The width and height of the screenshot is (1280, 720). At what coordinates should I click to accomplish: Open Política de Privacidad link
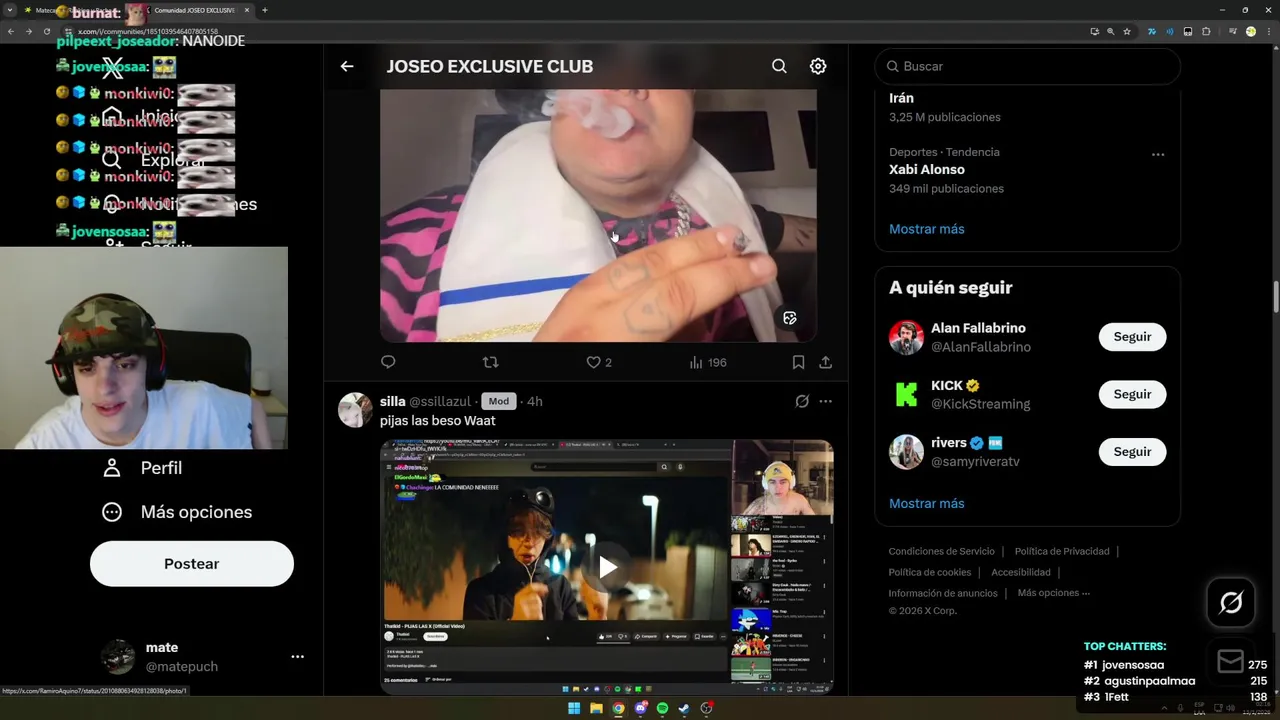(x=1062, y=551)
